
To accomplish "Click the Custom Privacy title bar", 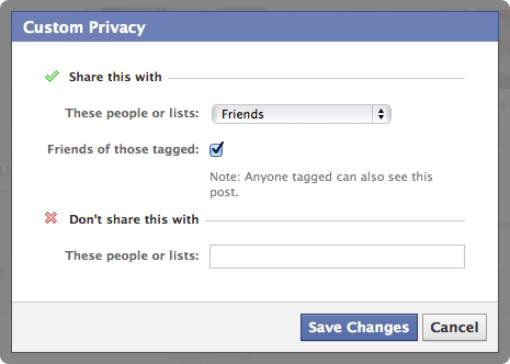I will pyautogui.click(x=255, y=27).
